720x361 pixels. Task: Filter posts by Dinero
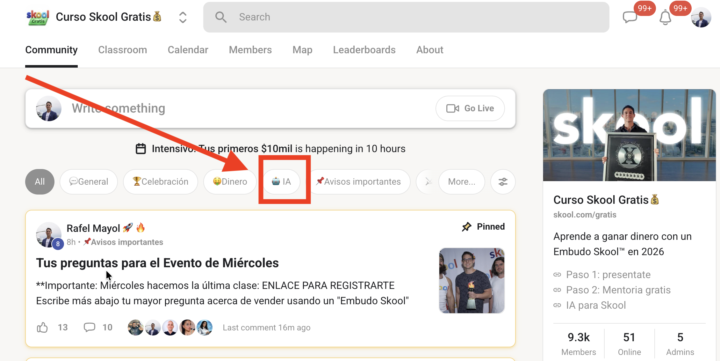click(x=230, y=181)
